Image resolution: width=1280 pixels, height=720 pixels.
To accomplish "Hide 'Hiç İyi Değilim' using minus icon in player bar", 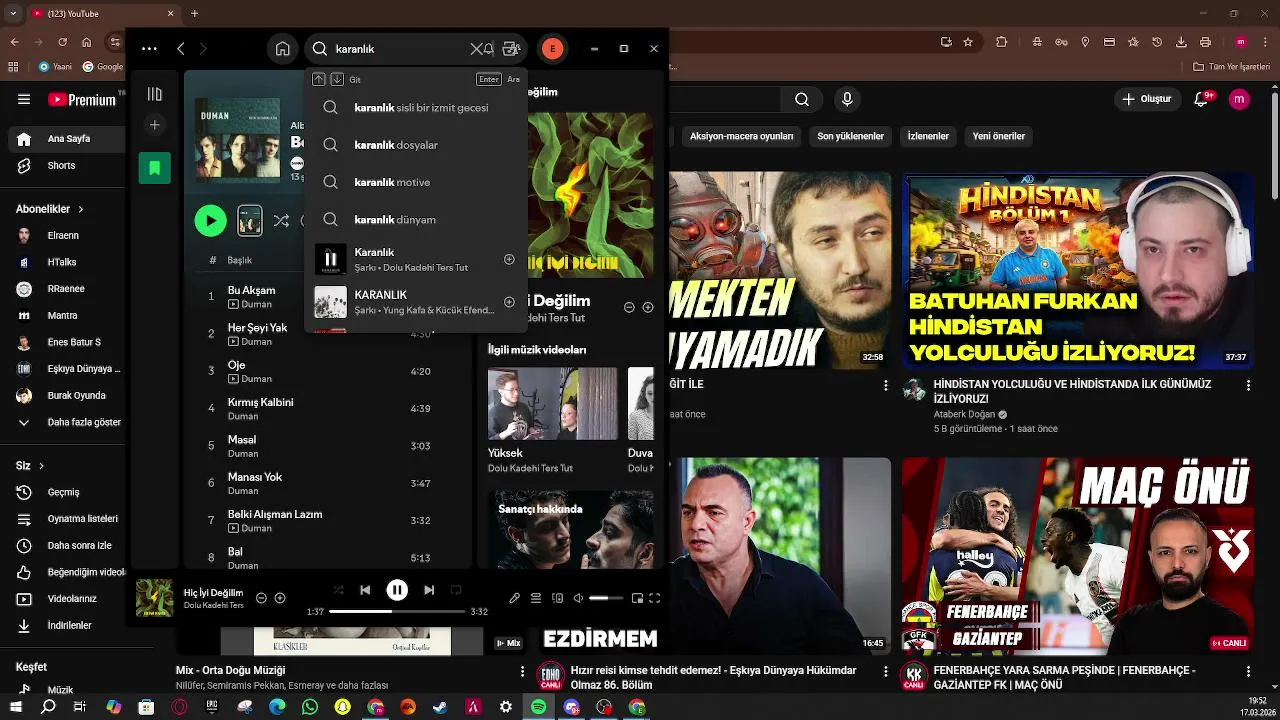I will 261,598.
